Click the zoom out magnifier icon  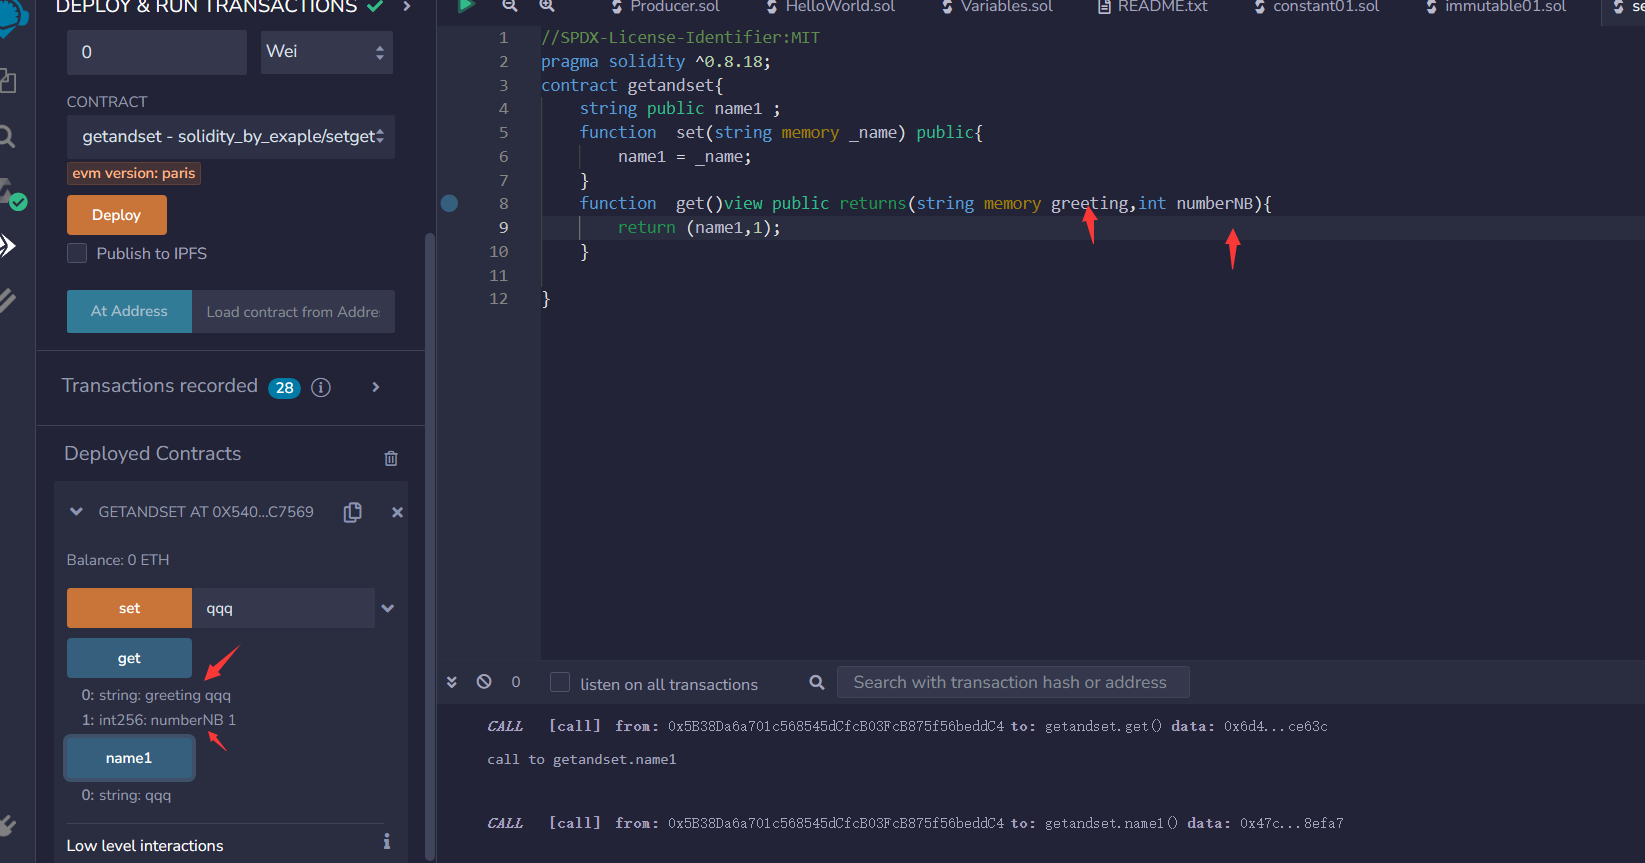(x=510, y=5)
